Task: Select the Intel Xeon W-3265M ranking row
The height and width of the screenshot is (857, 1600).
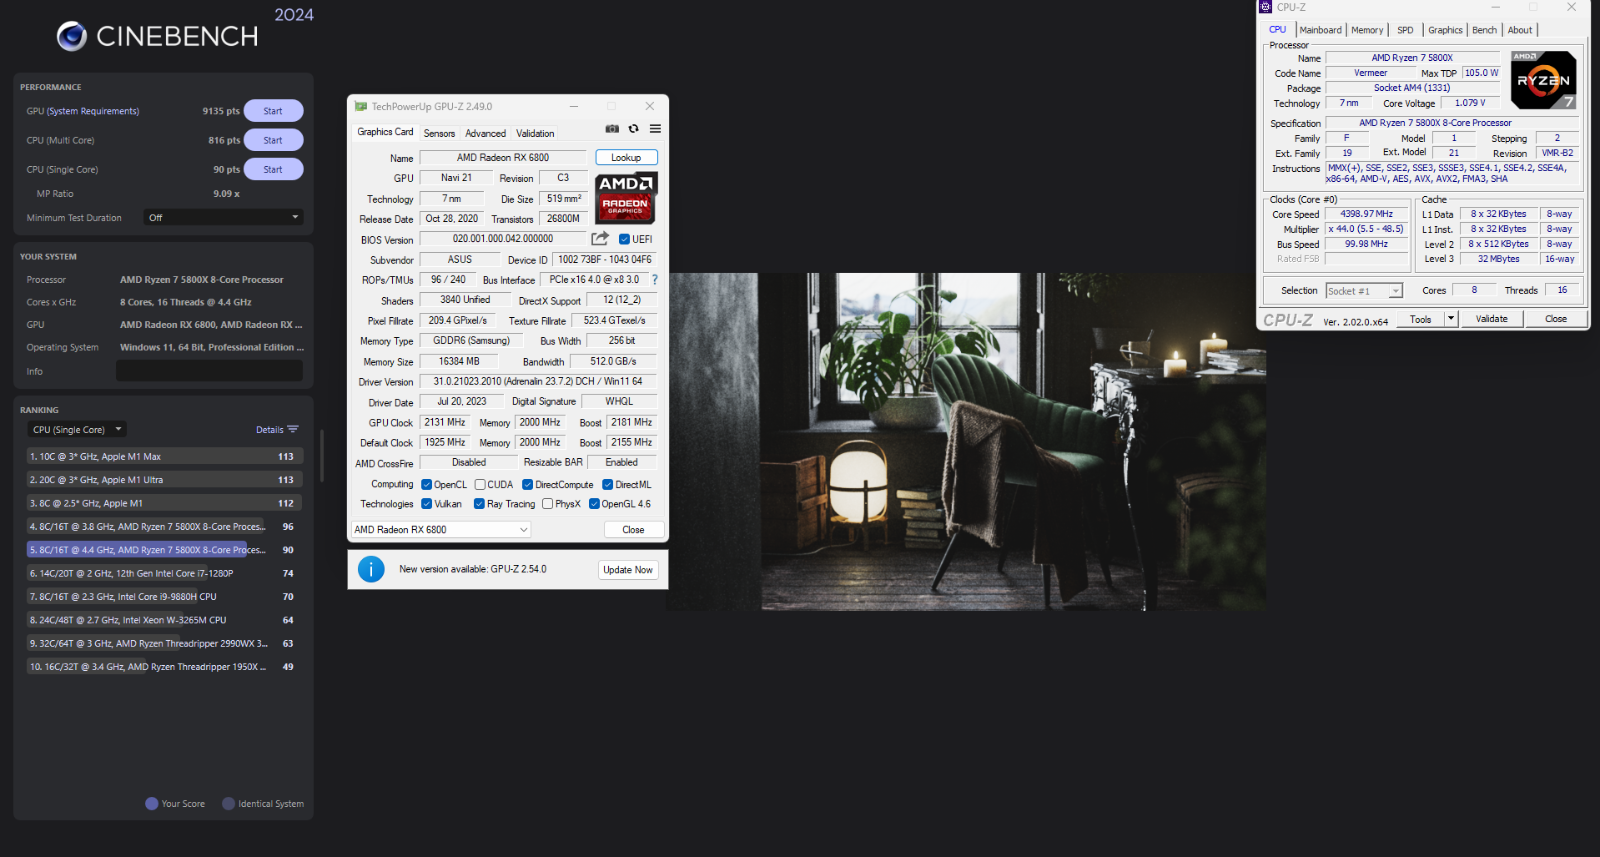Action: click(x=164, y=620)
